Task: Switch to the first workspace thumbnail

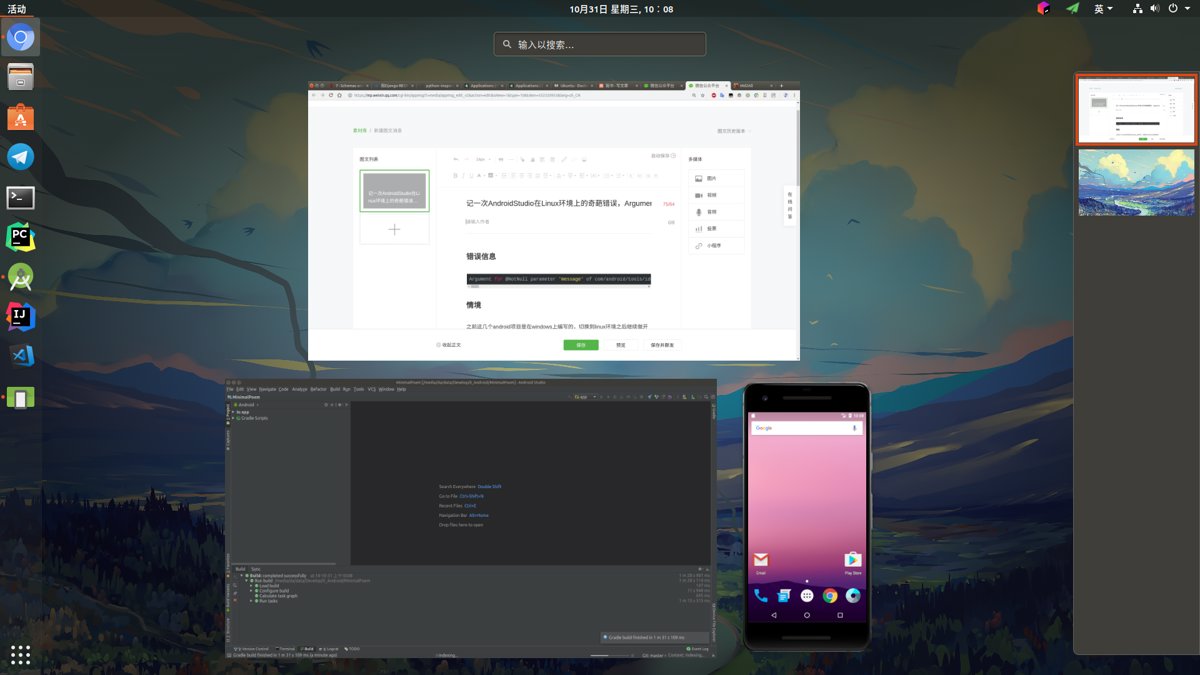Action: [1136, 110]
